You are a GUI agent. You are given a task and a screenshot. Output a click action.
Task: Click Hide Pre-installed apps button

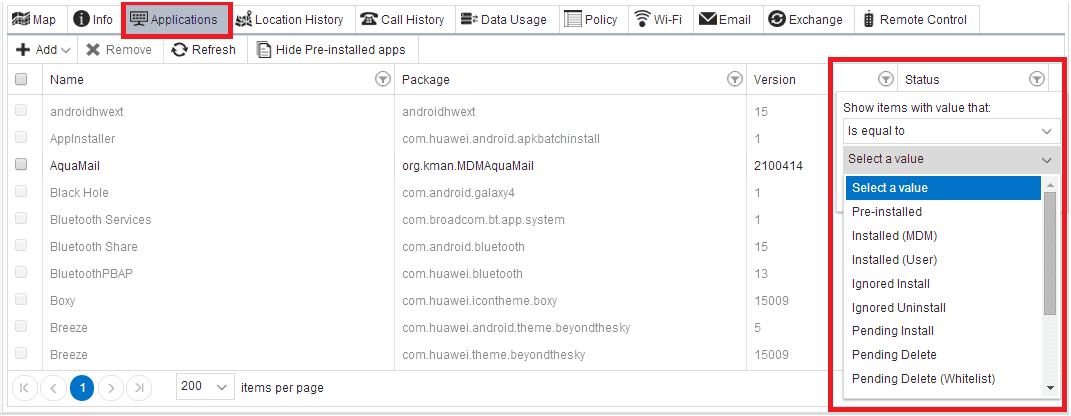(331, 50)
